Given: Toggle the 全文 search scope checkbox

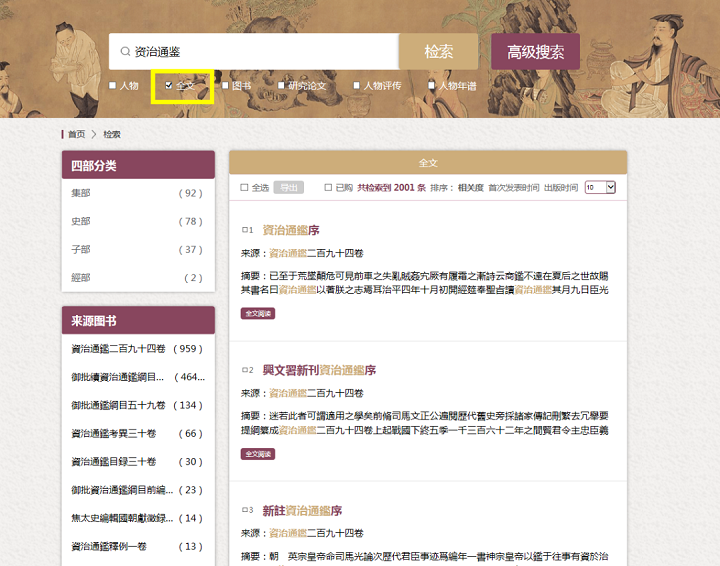Looking at the screenshot, I should coord(169,86).
